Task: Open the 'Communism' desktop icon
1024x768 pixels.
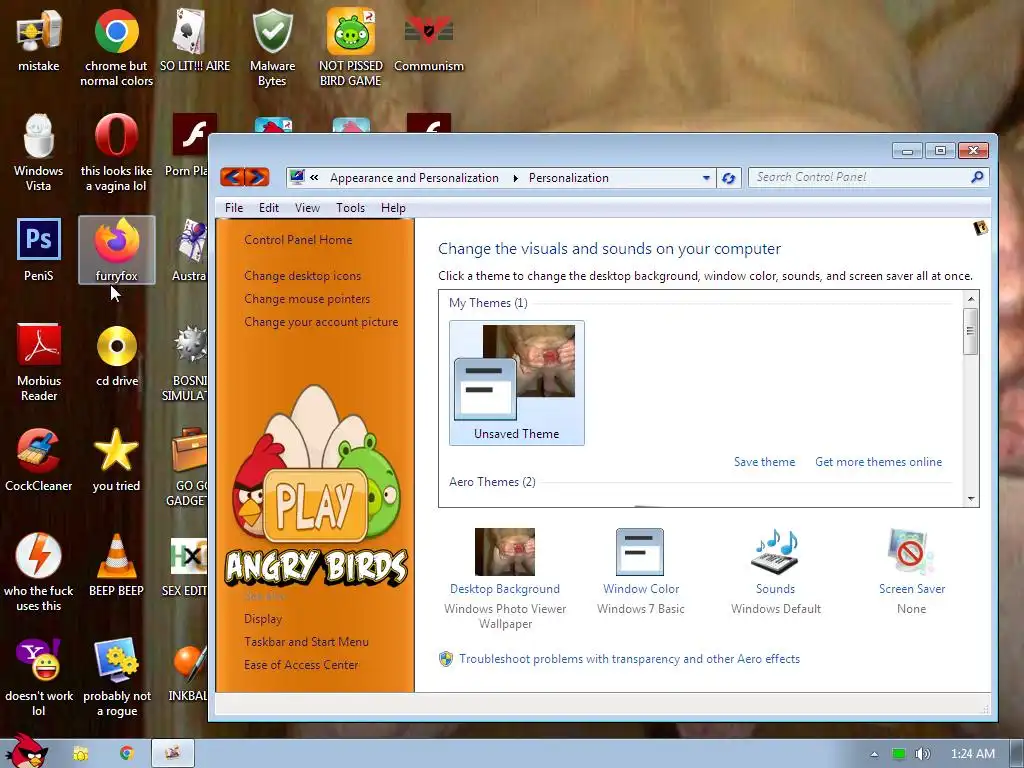Action: pyautogui.click(x=428, y=39)
